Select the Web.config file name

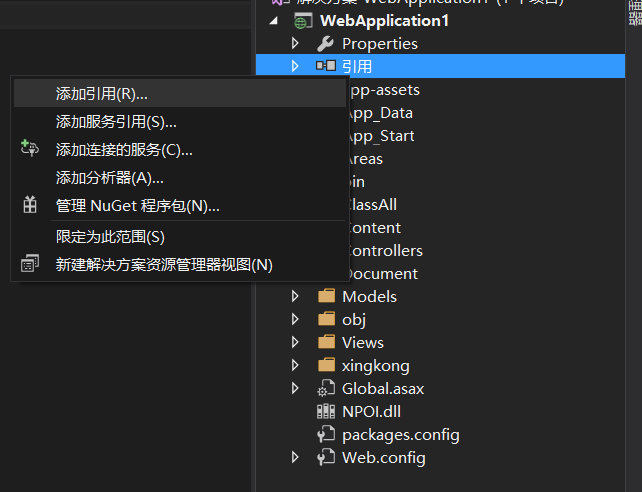point(384,458)
